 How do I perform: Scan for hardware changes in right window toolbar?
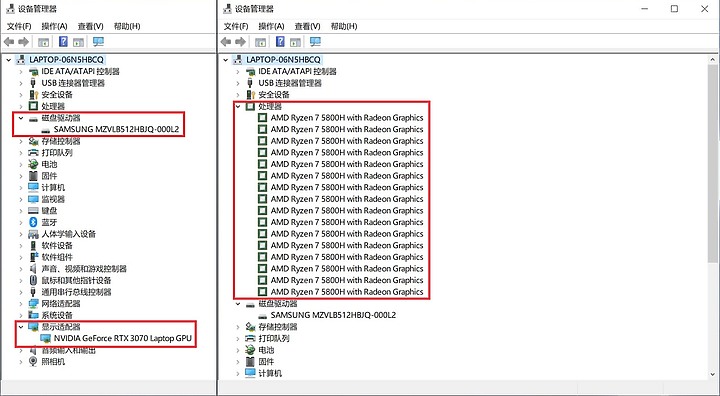tap(315, 42)
